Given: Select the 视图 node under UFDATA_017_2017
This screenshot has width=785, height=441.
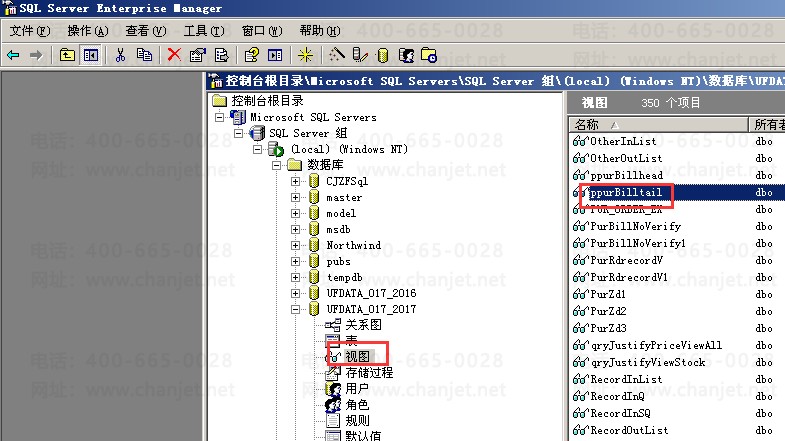Looking at the screenshot, I should click(x=357, y=356).
